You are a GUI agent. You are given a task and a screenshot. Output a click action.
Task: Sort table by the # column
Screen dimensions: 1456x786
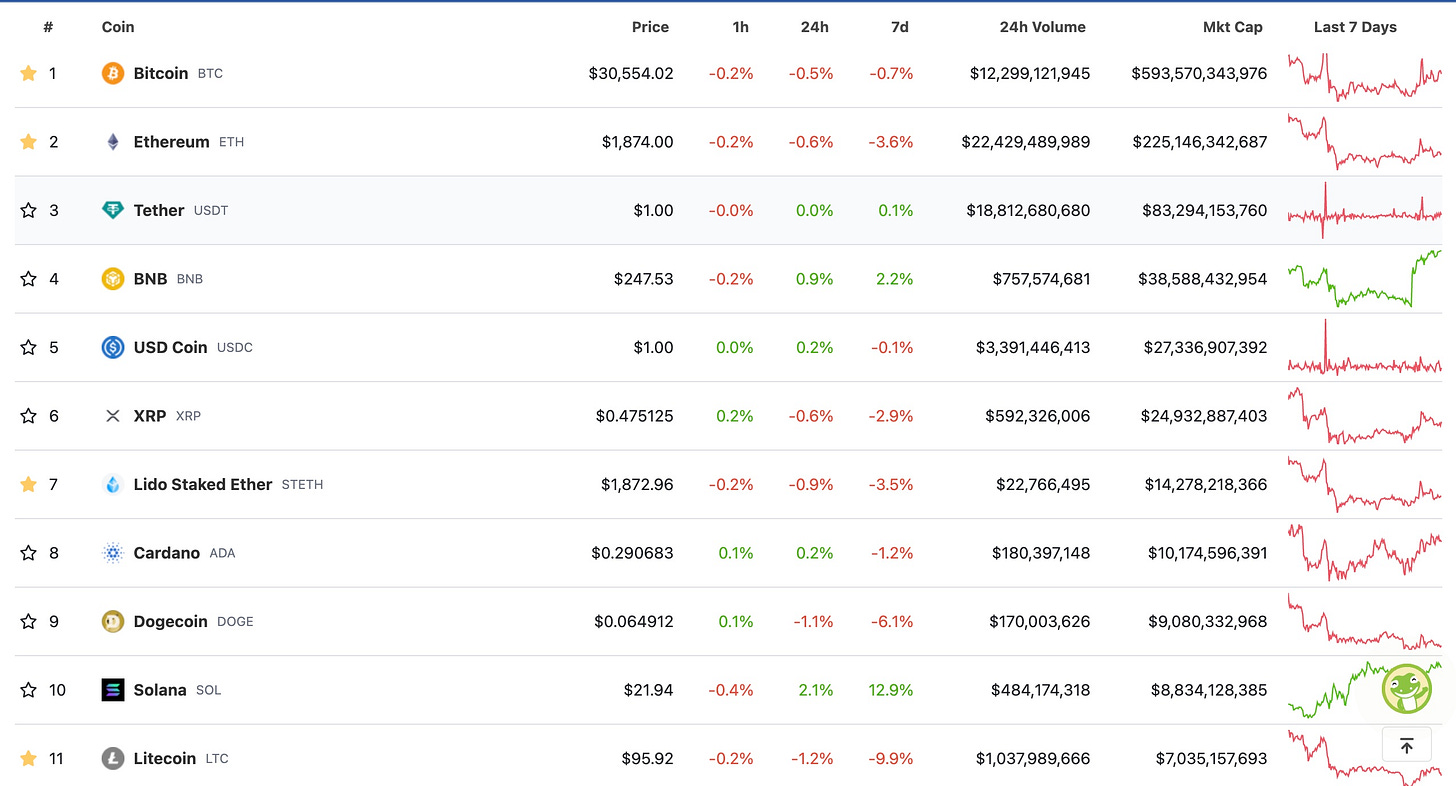coord(48,27)
